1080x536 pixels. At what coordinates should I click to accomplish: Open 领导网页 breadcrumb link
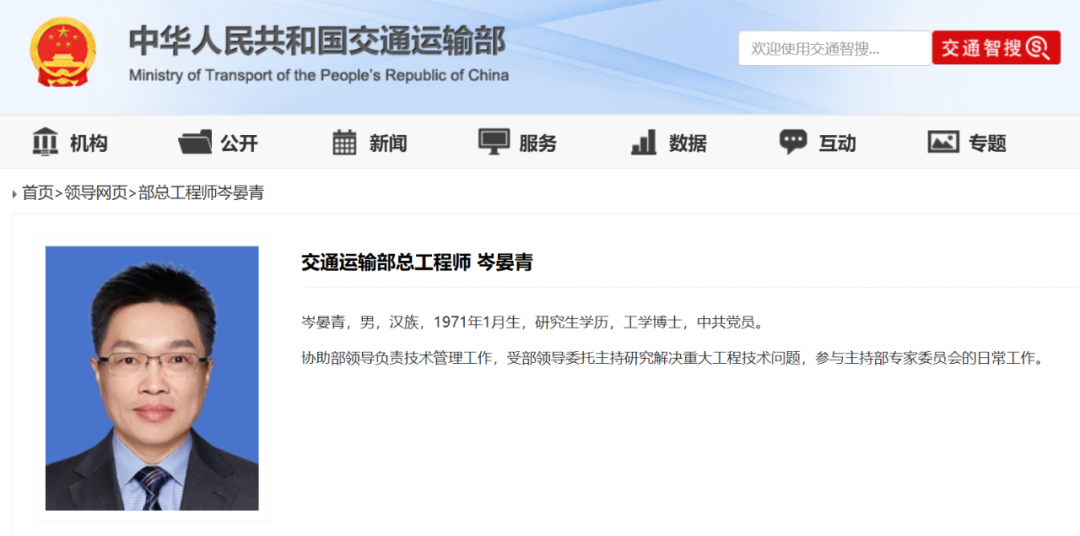pyautogui.click(x=96, y=193)
